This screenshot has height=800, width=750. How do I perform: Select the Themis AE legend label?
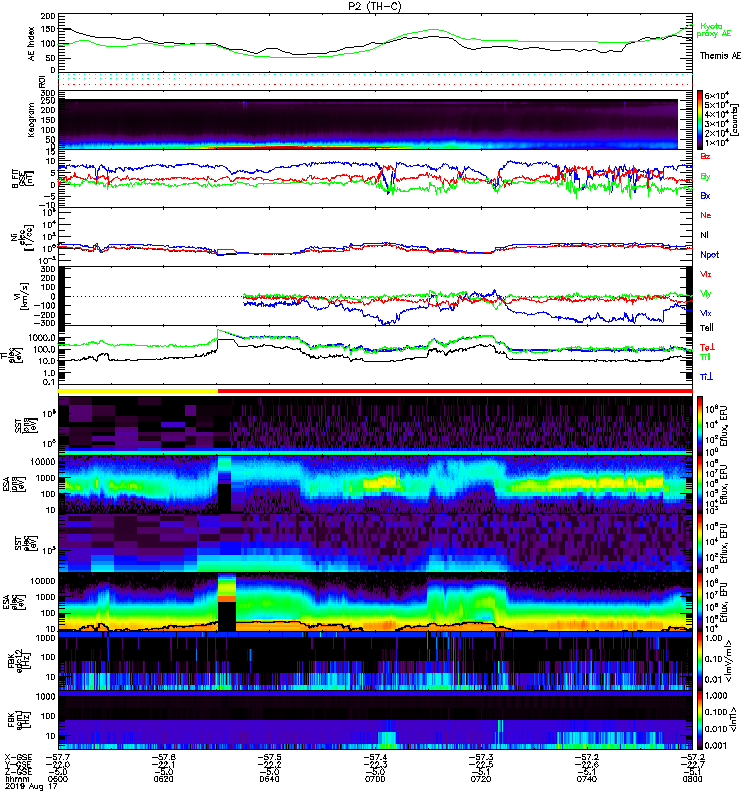(x=720, y=56)
